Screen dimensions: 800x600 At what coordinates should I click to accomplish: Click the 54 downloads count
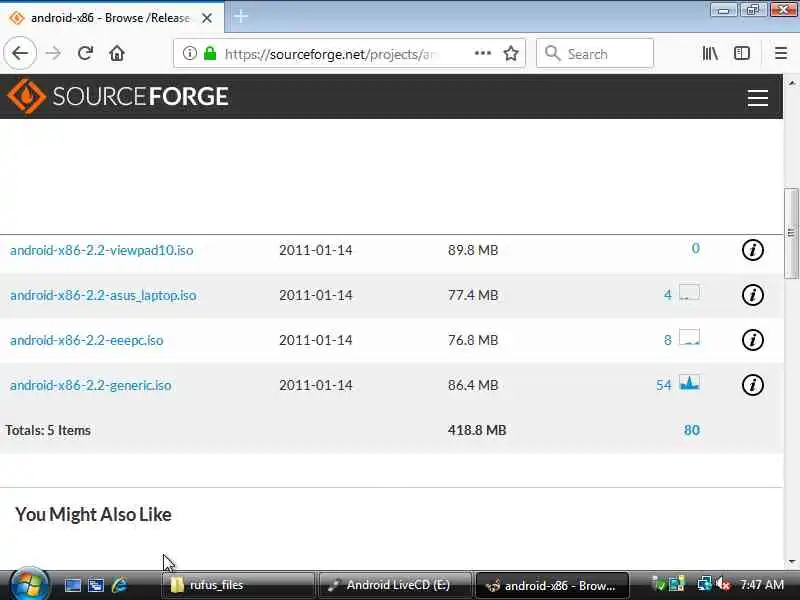click(x=663, y=385)
